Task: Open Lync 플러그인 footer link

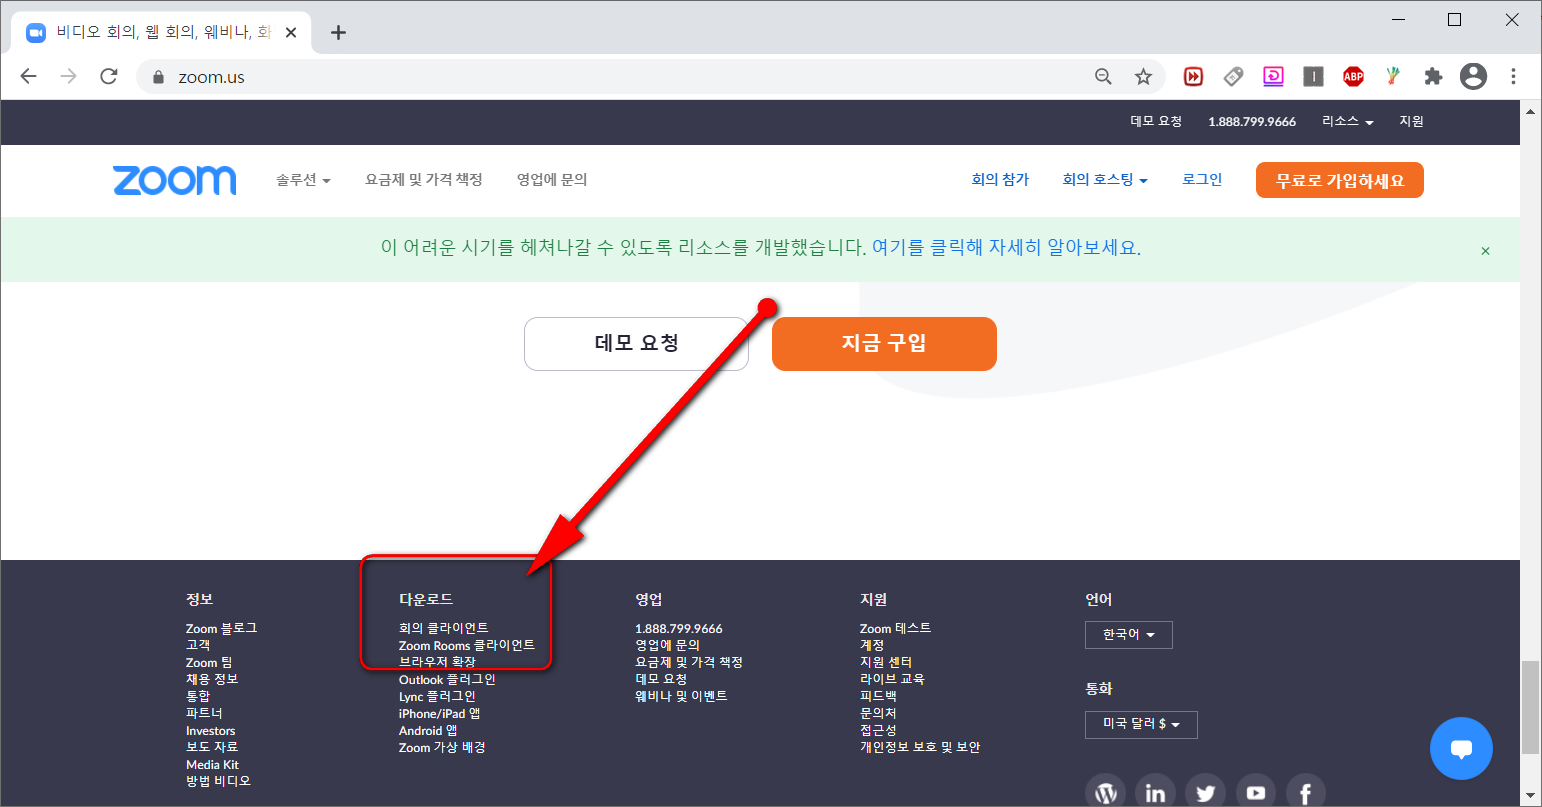Action: coord(437,696)
